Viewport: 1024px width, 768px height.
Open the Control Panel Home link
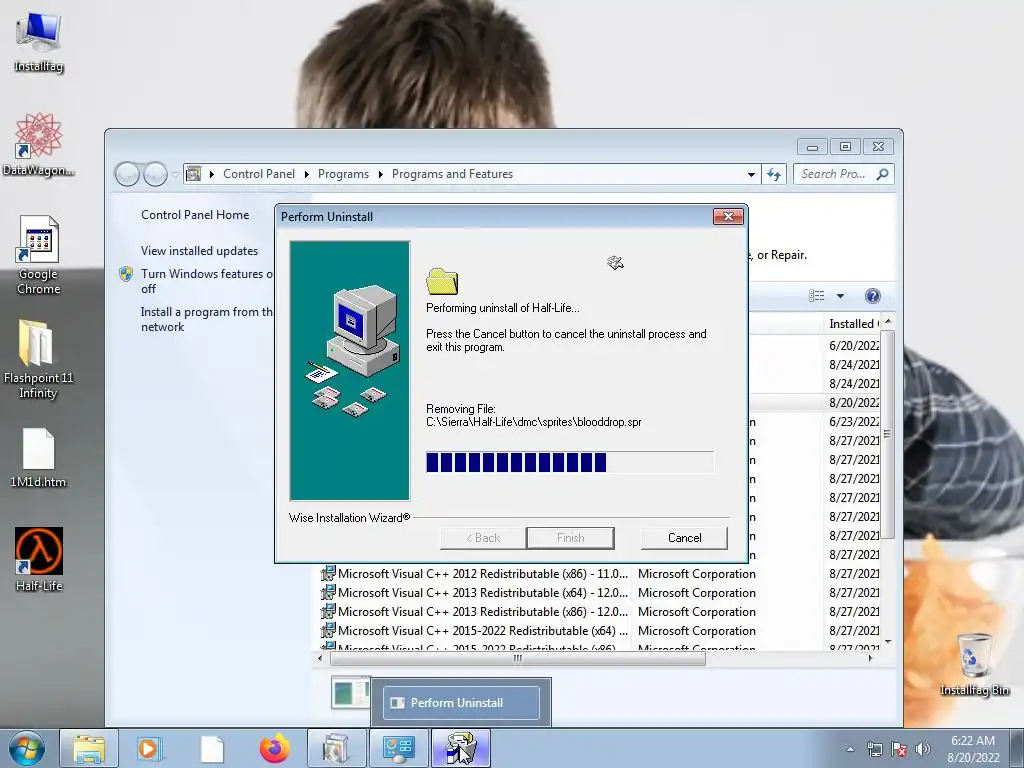(195, 215)
